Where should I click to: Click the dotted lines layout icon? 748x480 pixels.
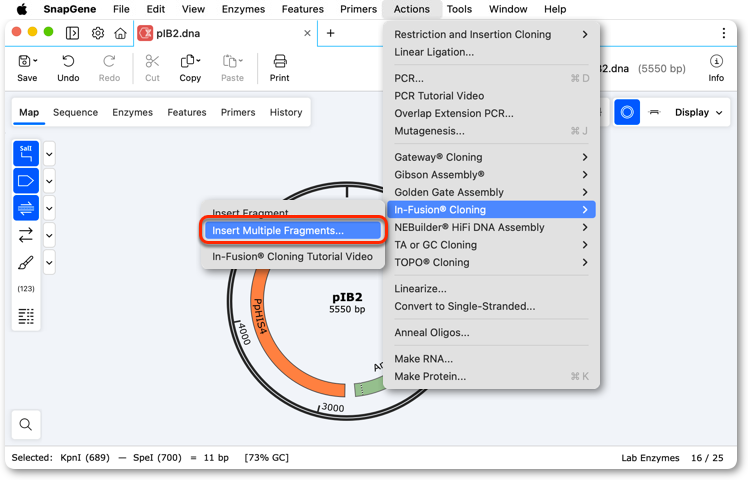(x=26, y=316)
